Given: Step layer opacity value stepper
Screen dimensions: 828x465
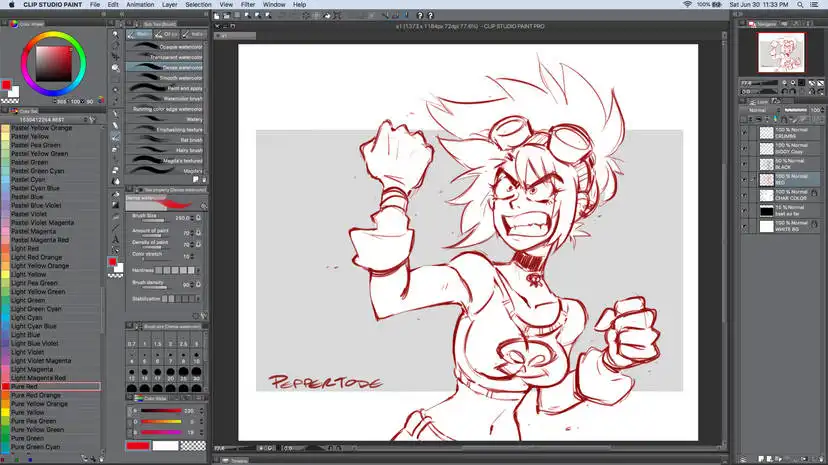Looking at the screenshot, I should (822, 110).
